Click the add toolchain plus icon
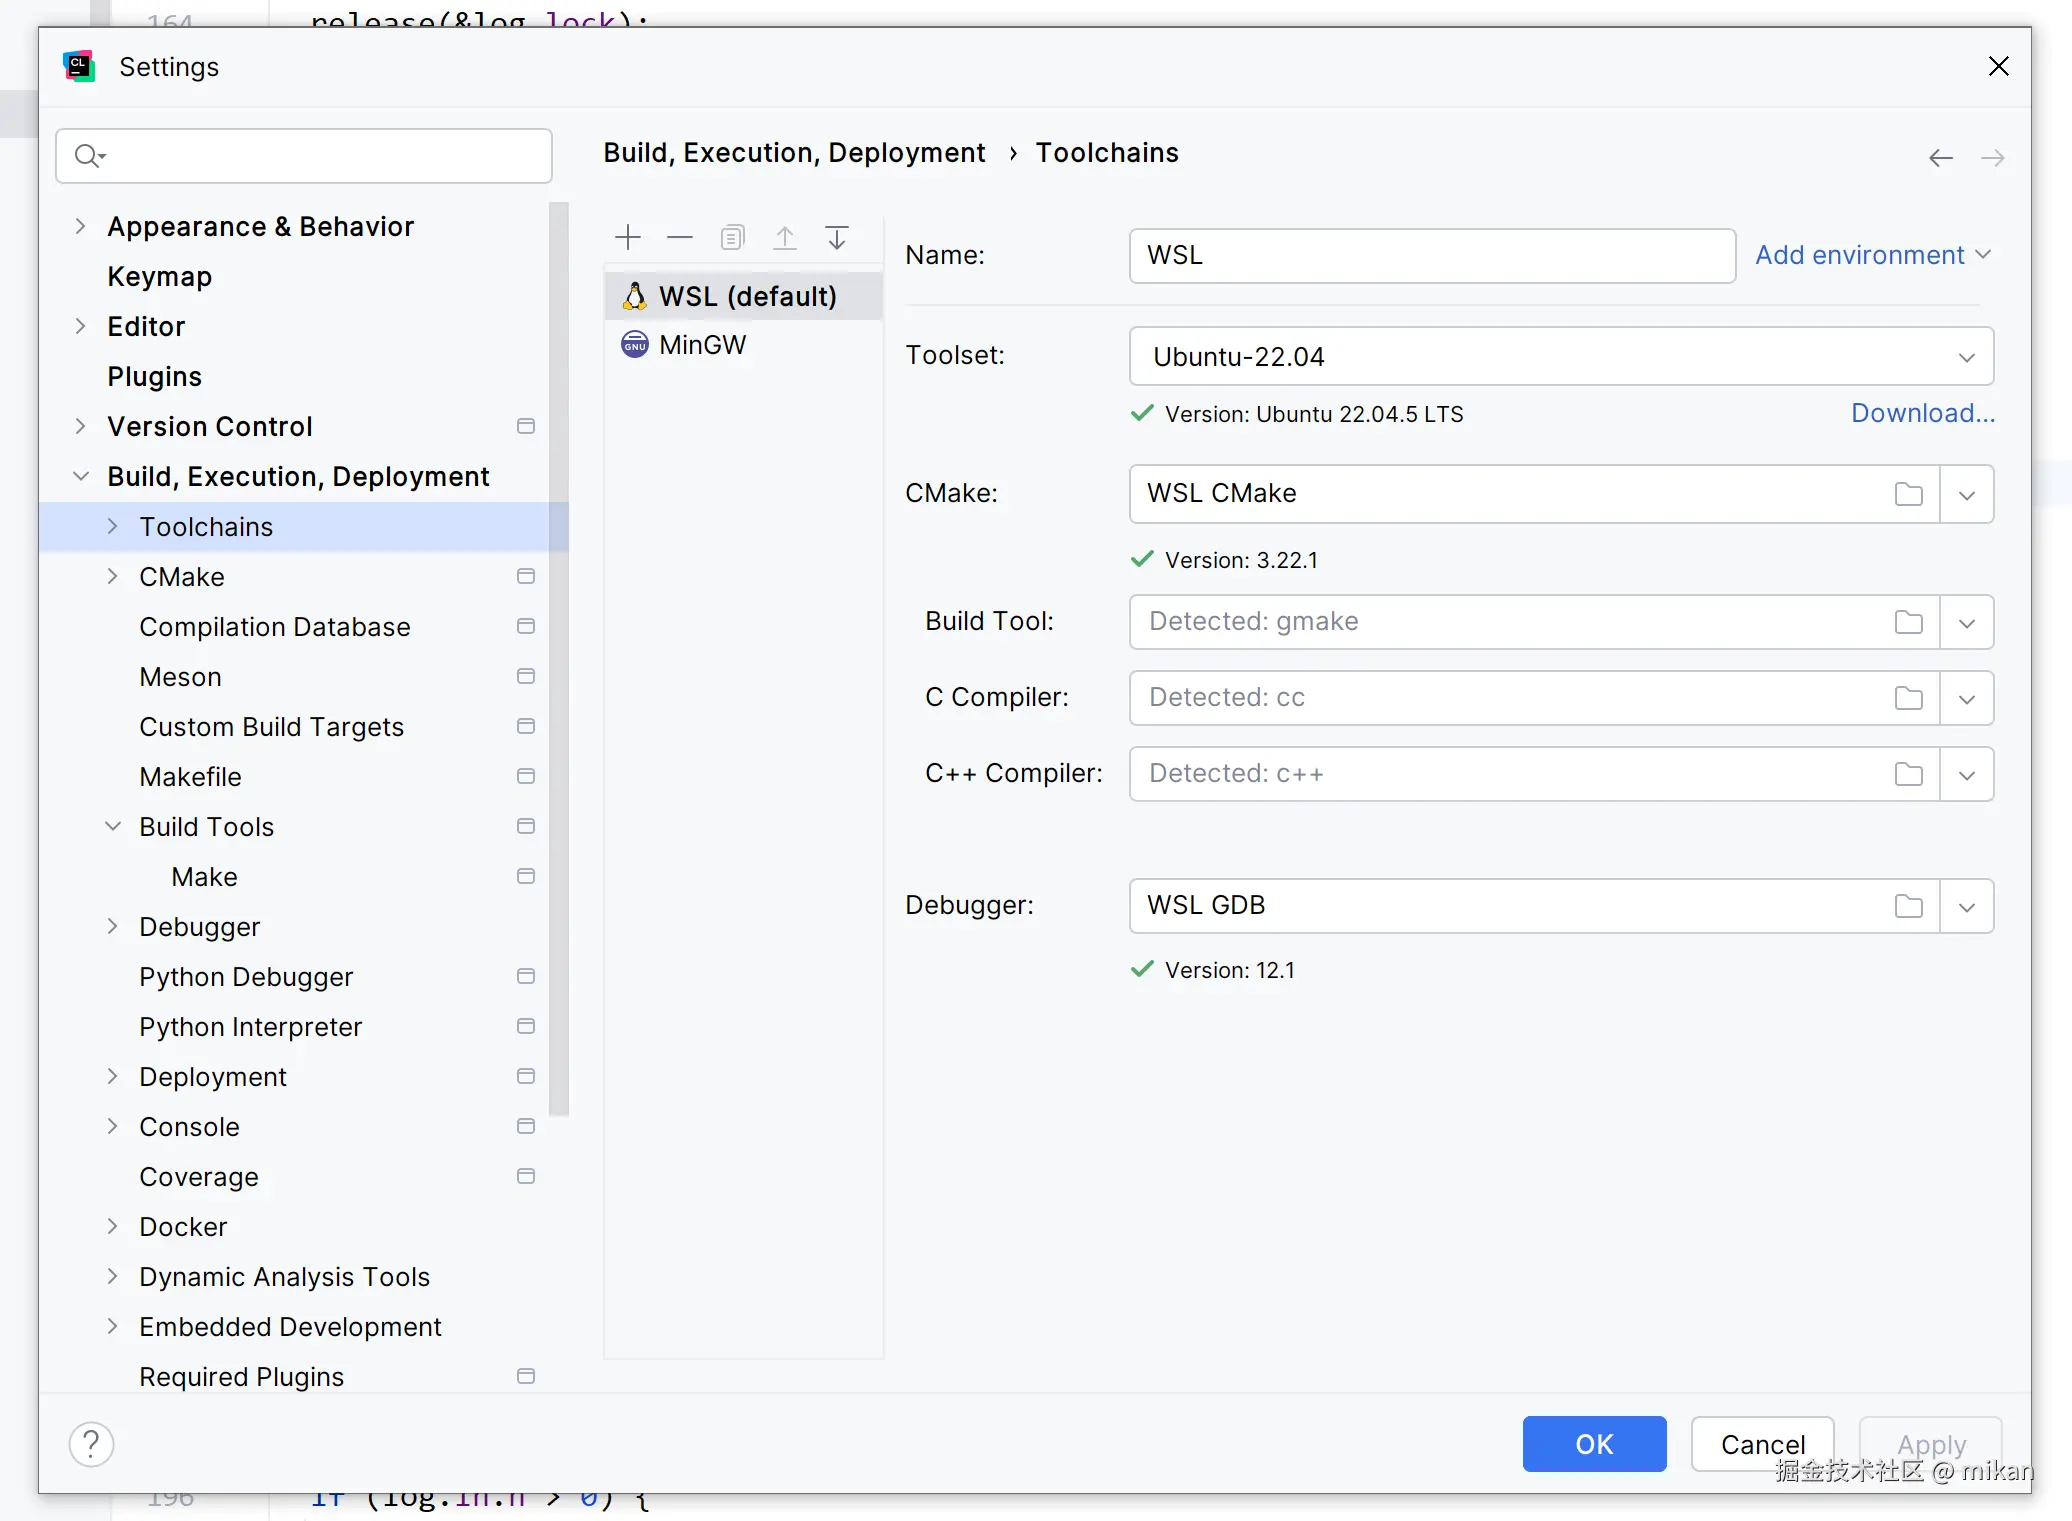2072x1521 pixels. click(628, 238)
